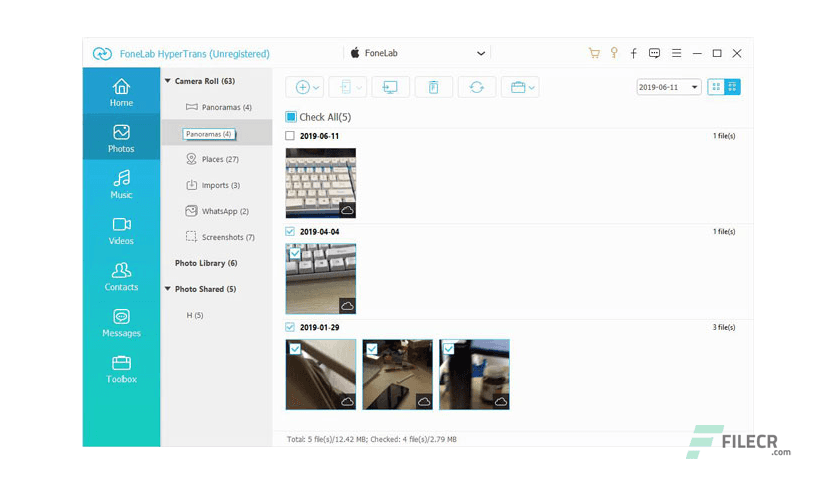Open the 2019-01-29 thumbnail showing jar
Screen dimensions: 836x484
click(x=474, y=374)
